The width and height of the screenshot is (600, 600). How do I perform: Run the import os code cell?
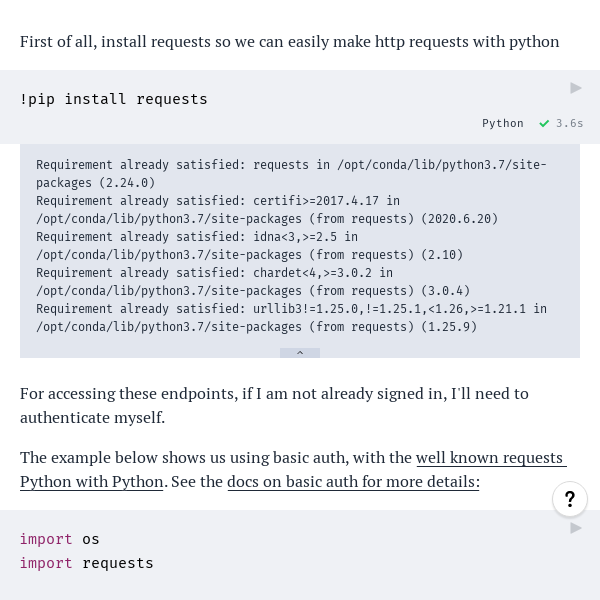pos(576,528)
